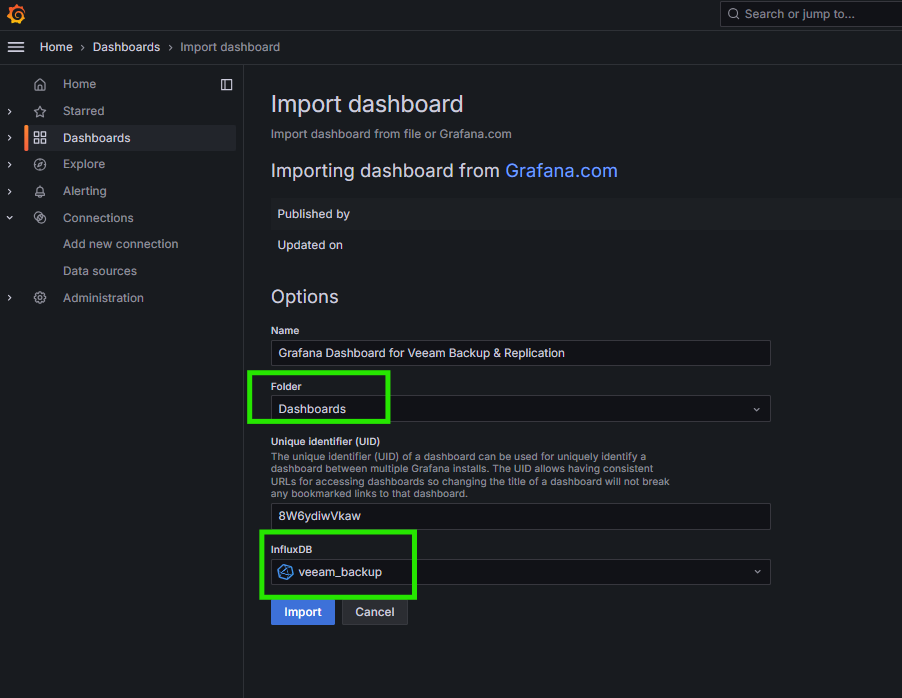Click the Connections icon in sidebar
Screen dimensions: 902x698
pos(40,218)
